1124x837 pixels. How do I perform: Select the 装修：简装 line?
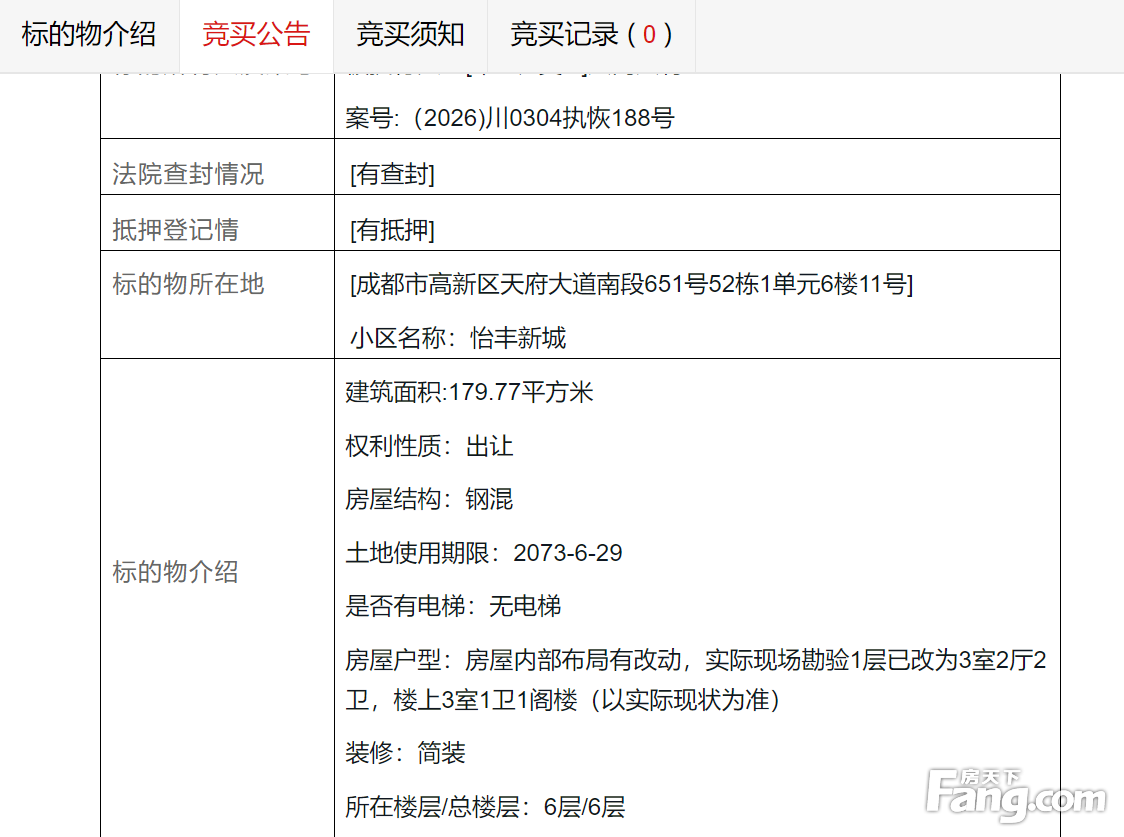point(405,753)
